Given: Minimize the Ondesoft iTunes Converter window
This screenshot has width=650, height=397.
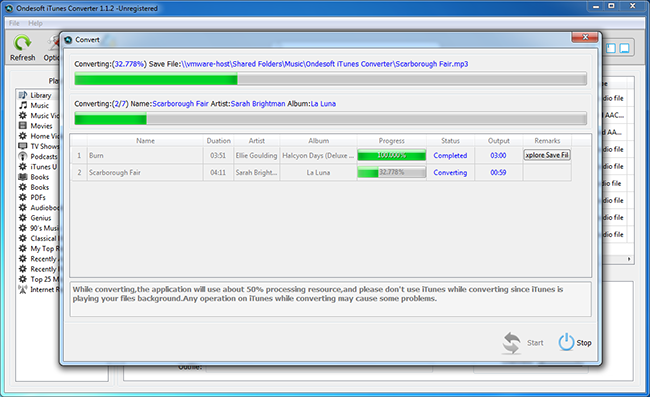Looking at the screenshot, I should pyautogui.click(x=596, y=6).
